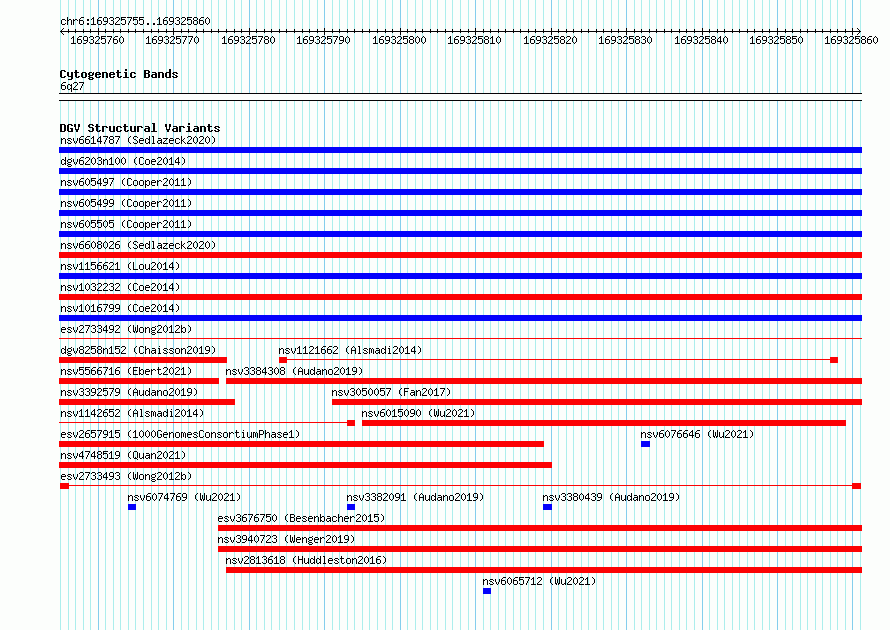The width and height of the screenshot is (890, 630).
Task: Open esv2733493 (Wong2012b) label
Action: coord(126,476)
